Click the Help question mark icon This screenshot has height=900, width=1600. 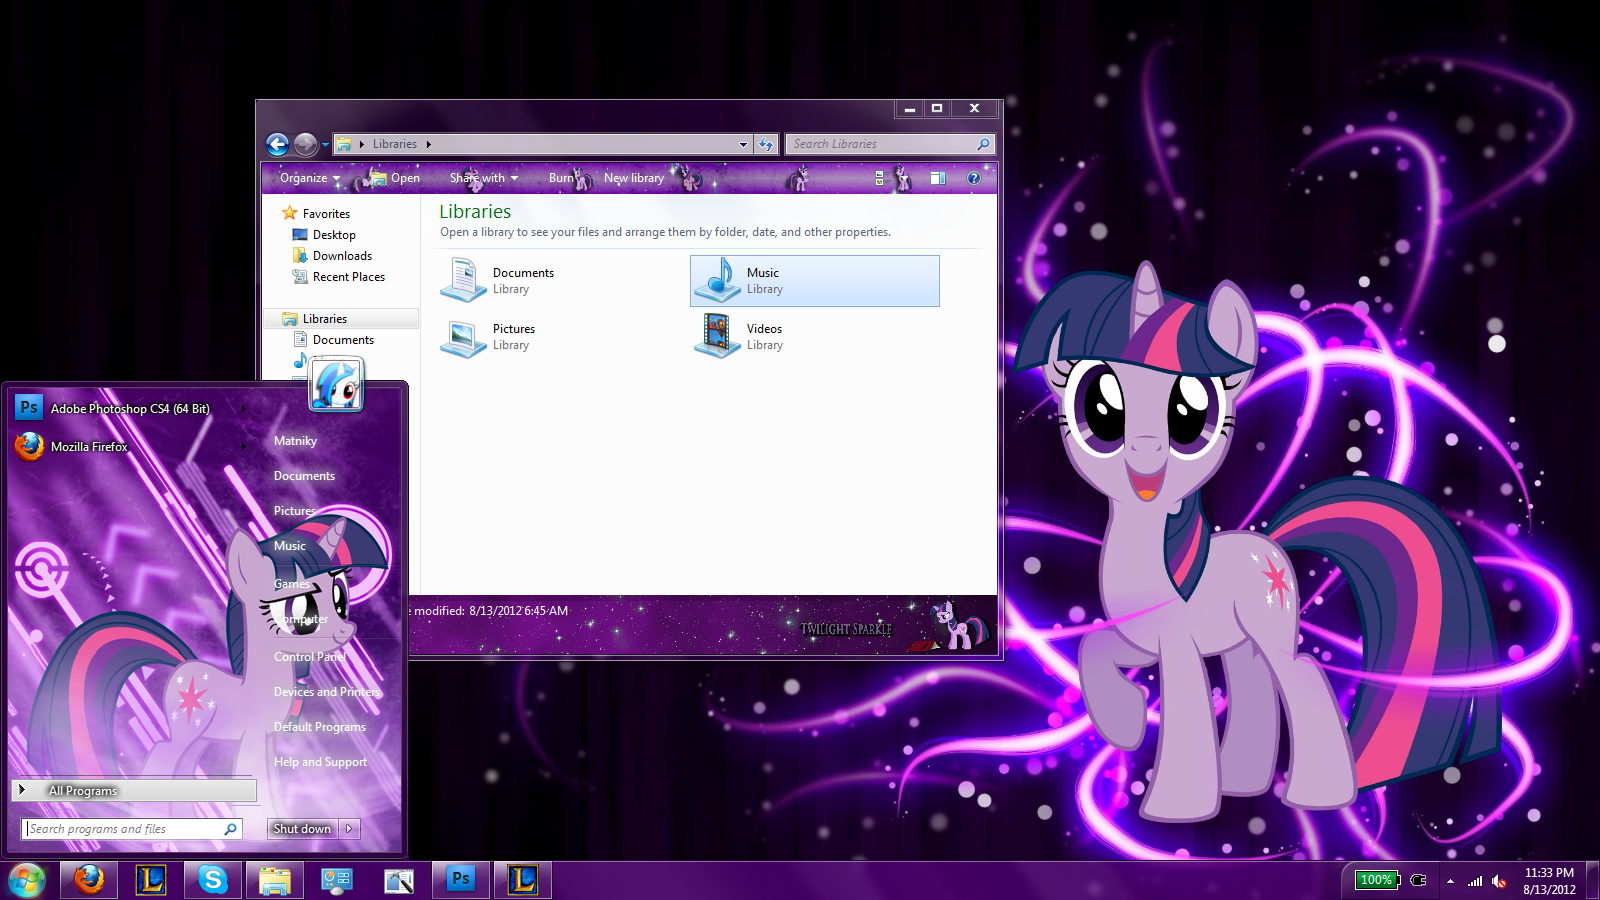[973, 178]
